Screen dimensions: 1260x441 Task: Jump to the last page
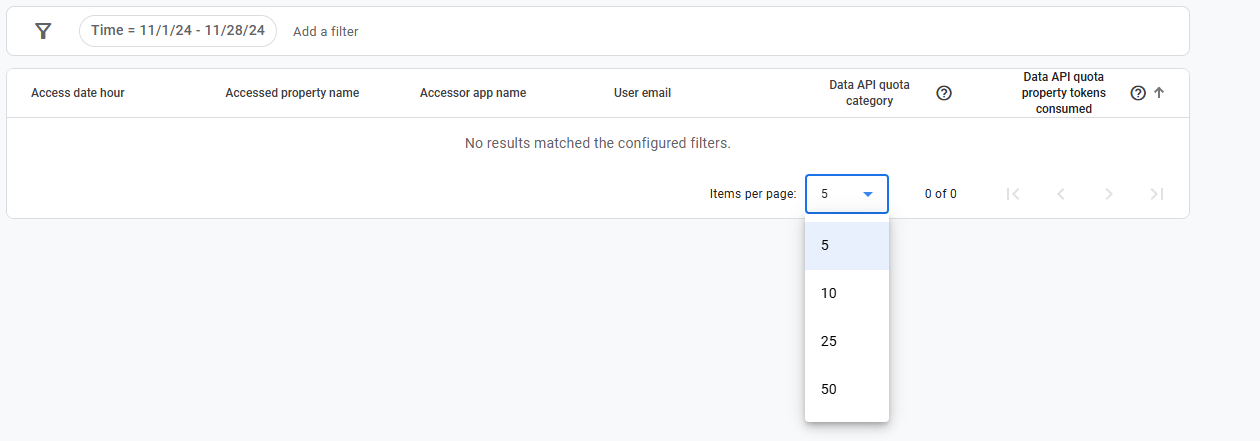click(x=1156, y=194)
